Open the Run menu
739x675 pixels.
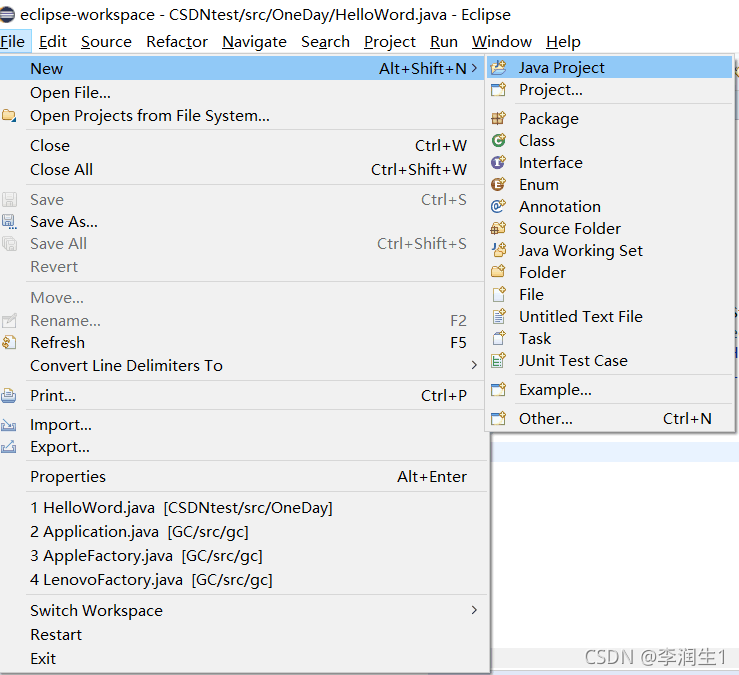[x=444, y=42]
